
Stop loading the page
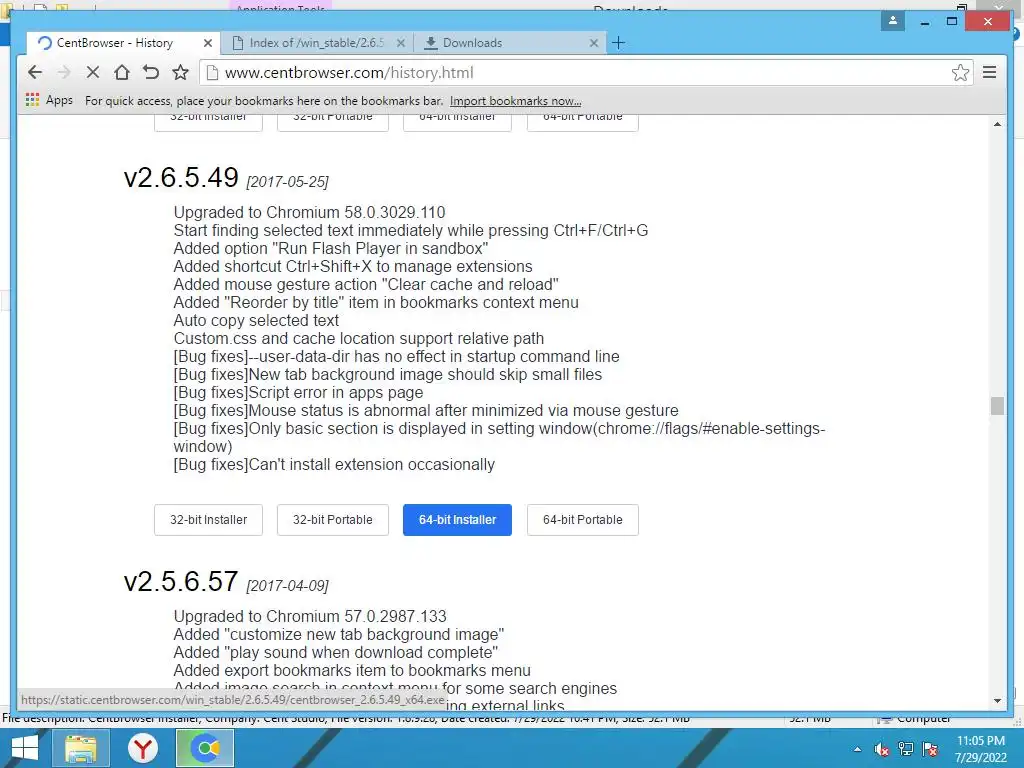[93, 72]
